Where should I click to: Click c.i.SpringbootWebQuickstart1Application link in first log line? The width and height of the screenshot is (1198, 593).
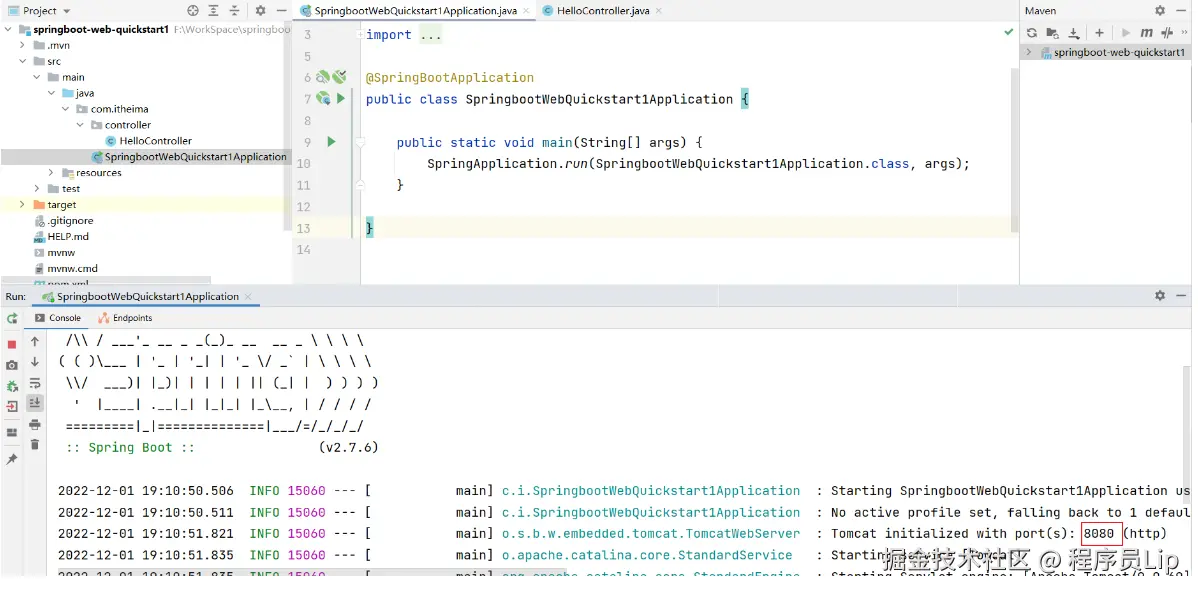pyautogui.click(x=651, y=491)
